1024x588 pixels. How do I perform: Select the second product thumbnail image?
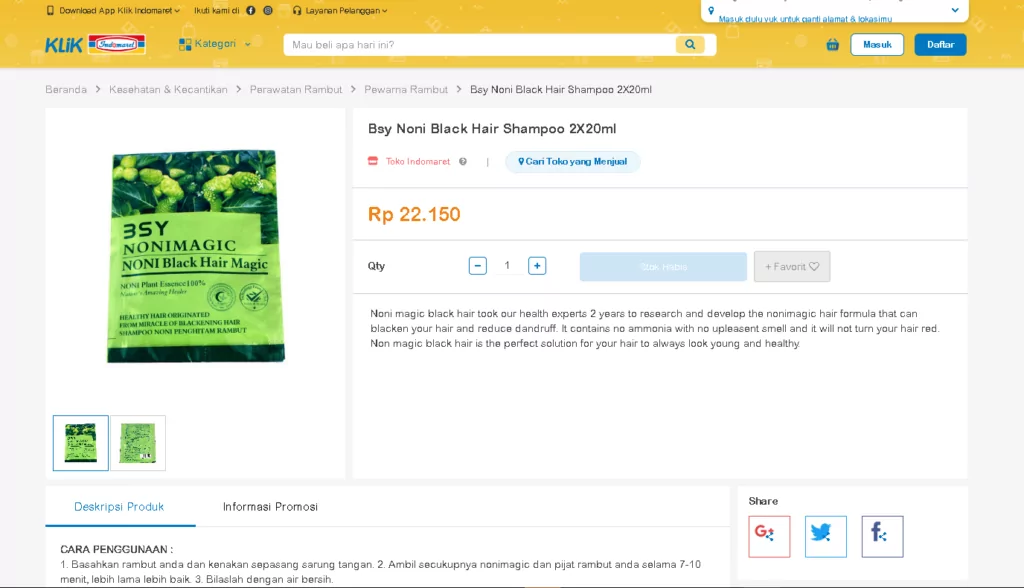point(138,443)
